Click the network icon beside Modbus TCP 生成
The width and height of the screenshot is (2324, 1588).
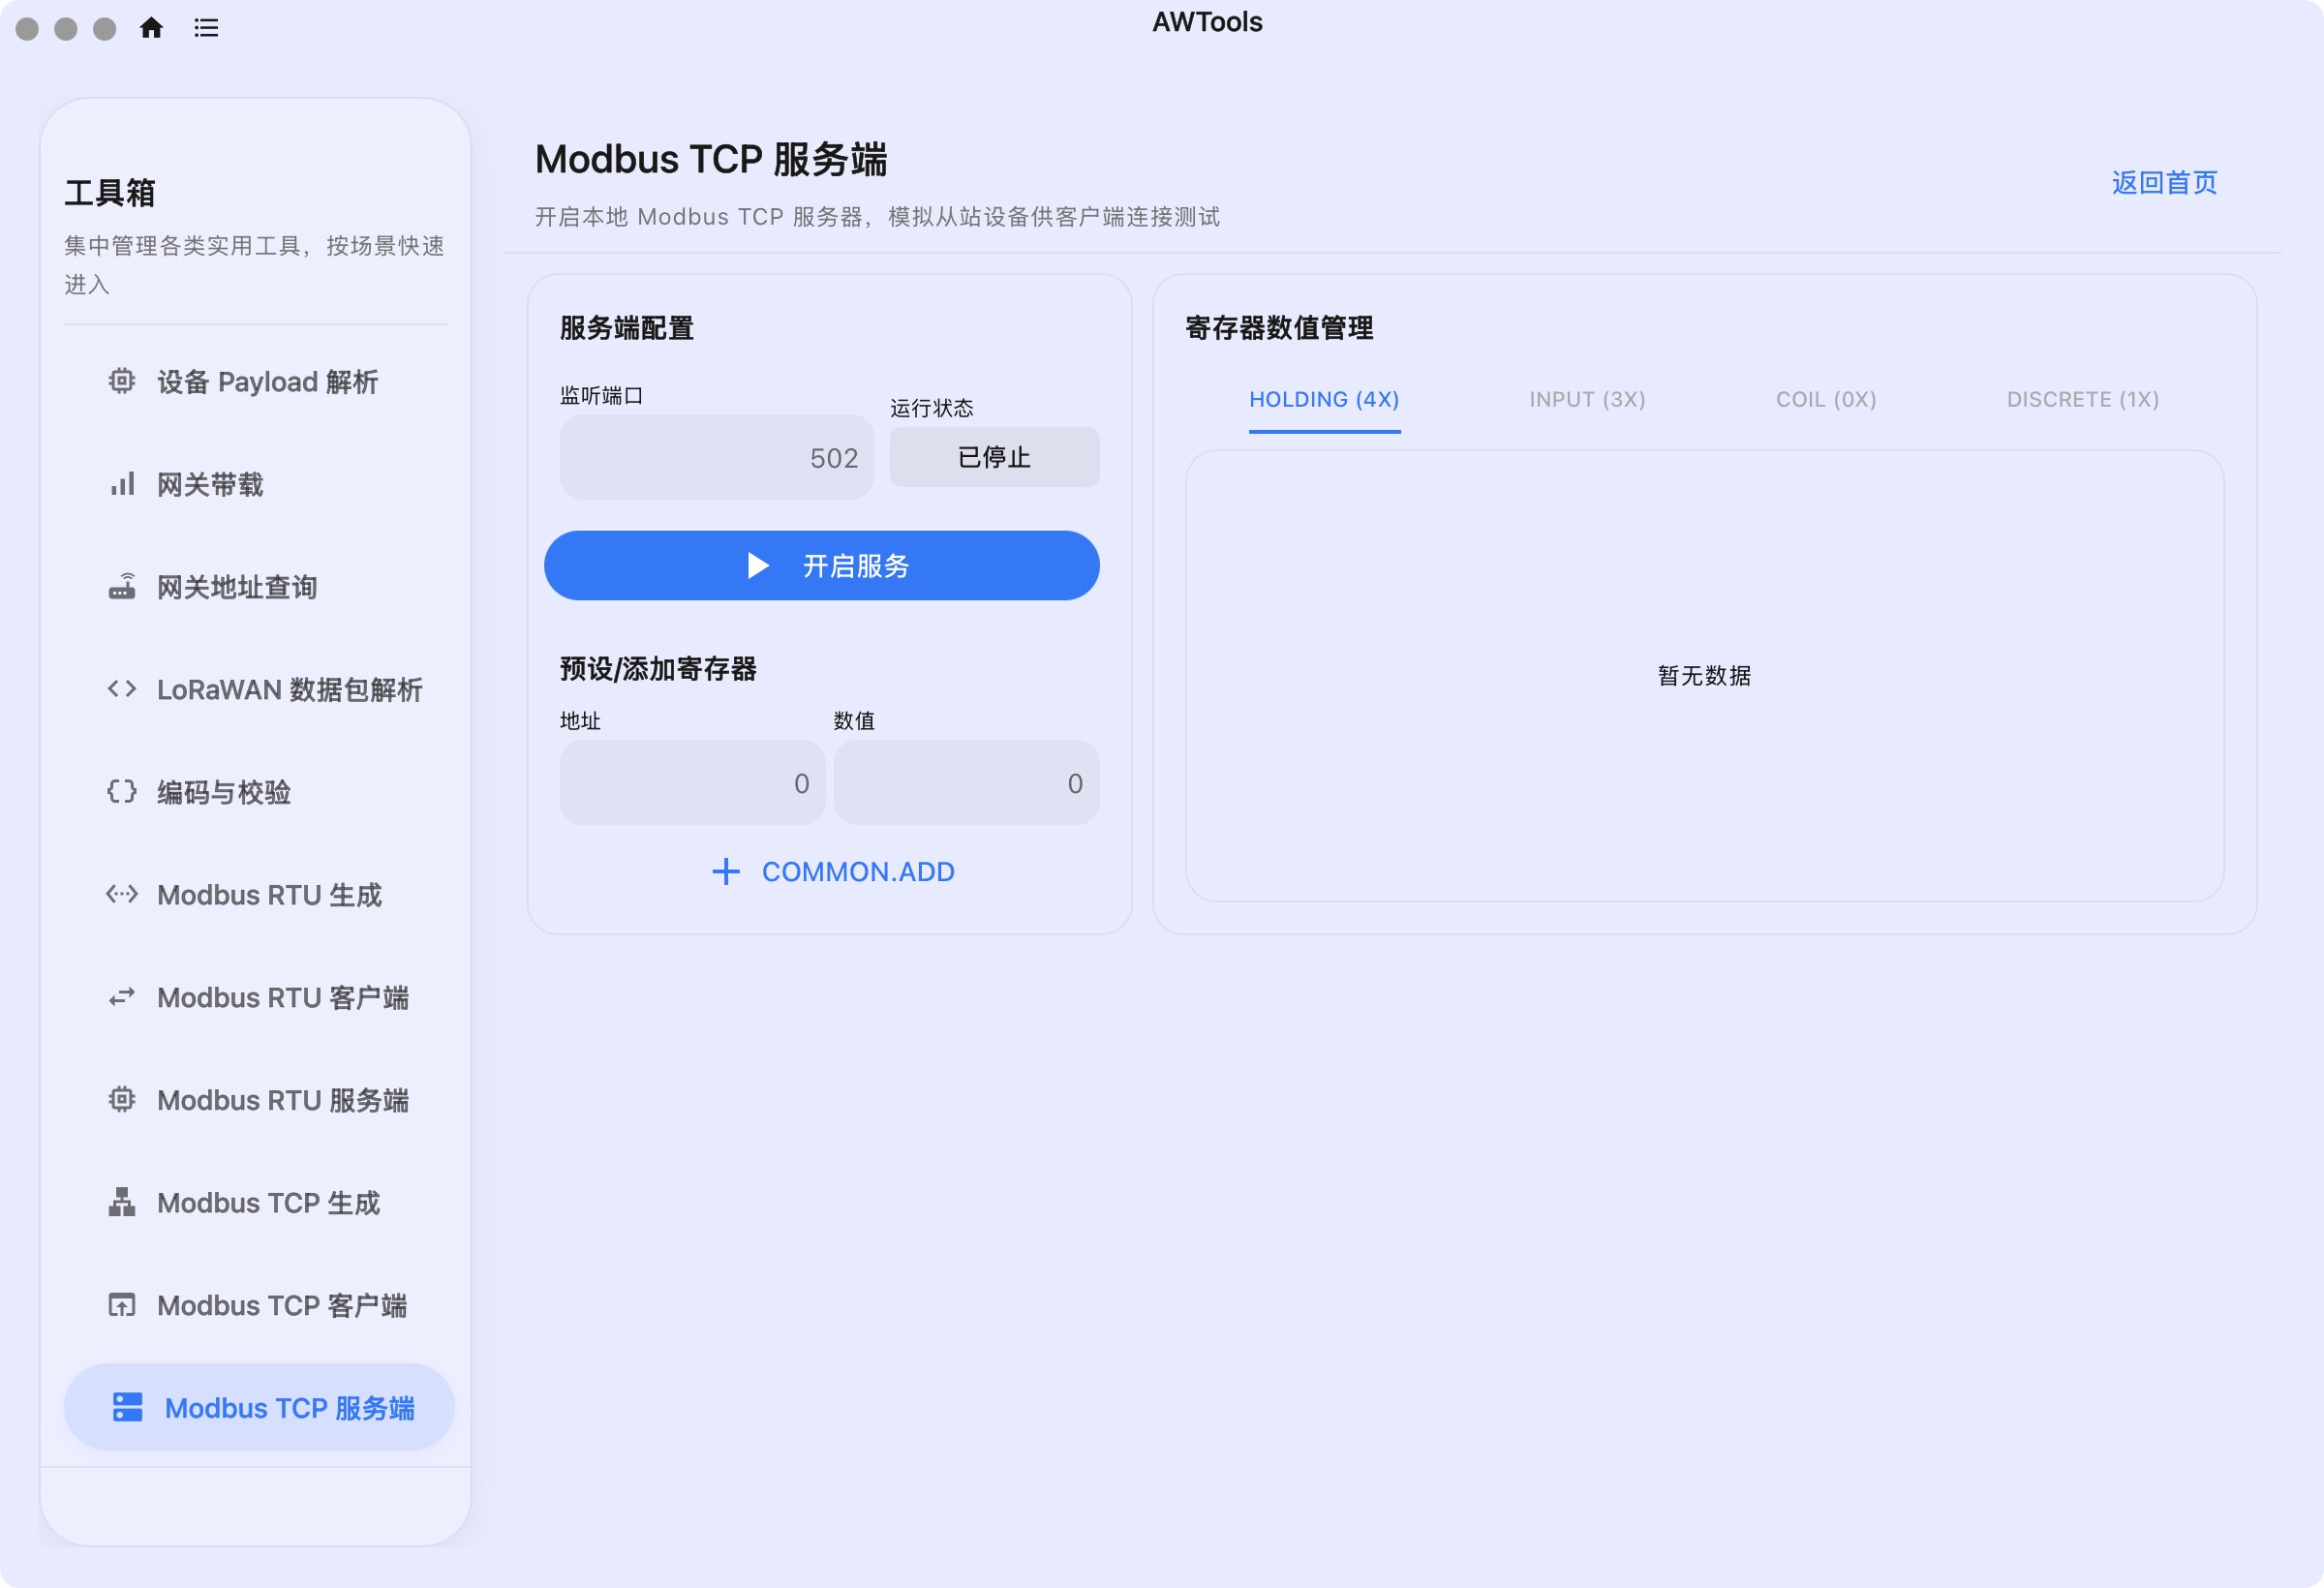click(x=122, y=1202)
